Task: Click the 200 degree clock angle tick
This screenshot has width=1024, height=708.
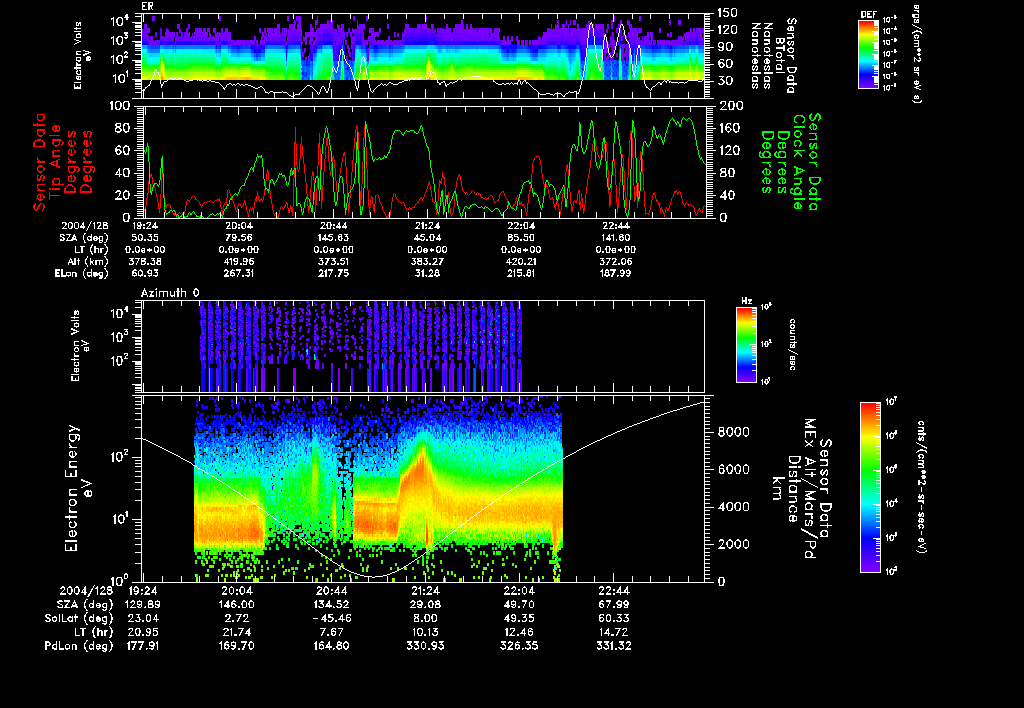Action: tap(730, 106)
